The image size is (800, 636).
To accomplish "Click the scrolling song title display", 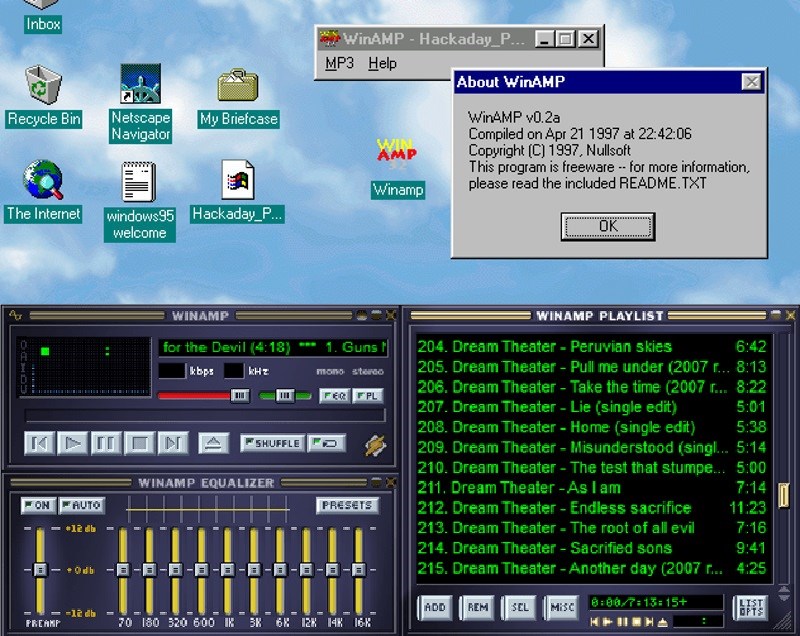I will [273, 348].
